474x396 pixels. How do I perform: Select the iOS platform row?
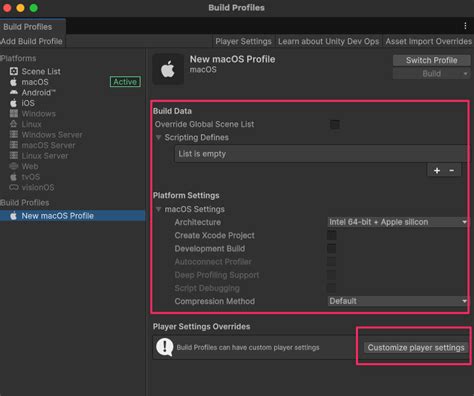click(x=73, y=103)
